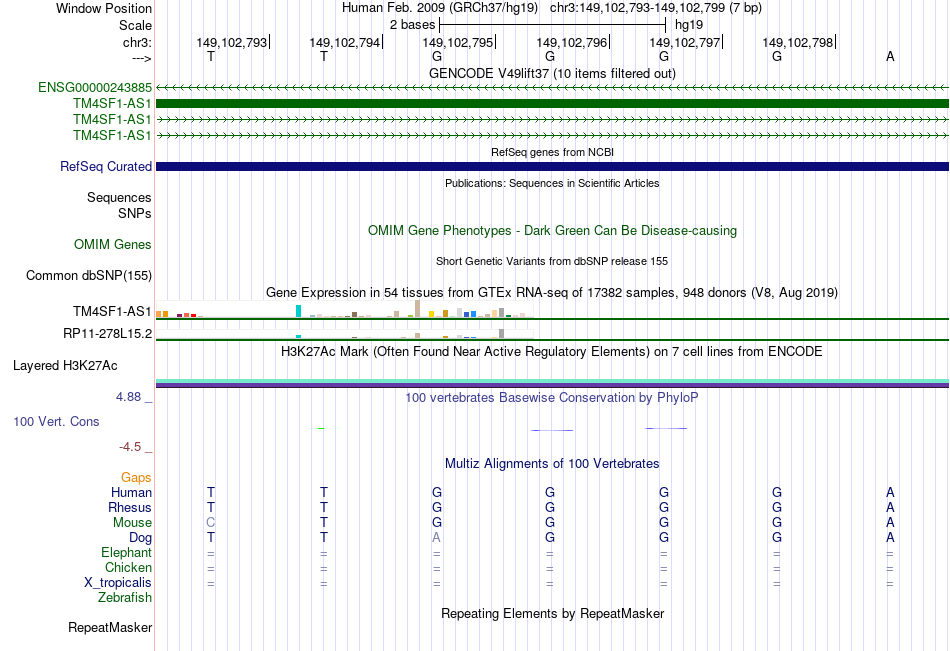Screen dimensions: 950x651
Task: Click the chr3:149,102,793-149,102,799 (7 bp) position text
Action: point(656,8)
